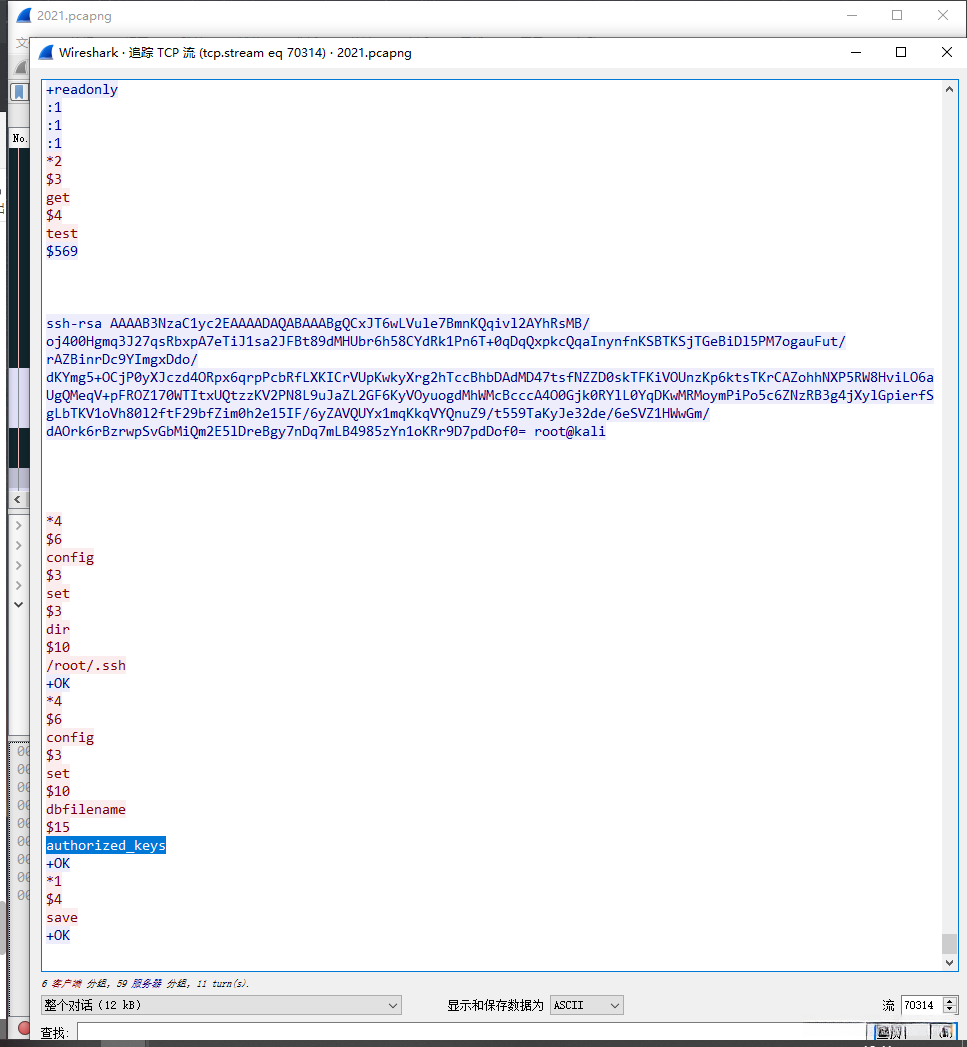
Task: Click the bookmark filter icon in main window
Action: tap(19, 92)
